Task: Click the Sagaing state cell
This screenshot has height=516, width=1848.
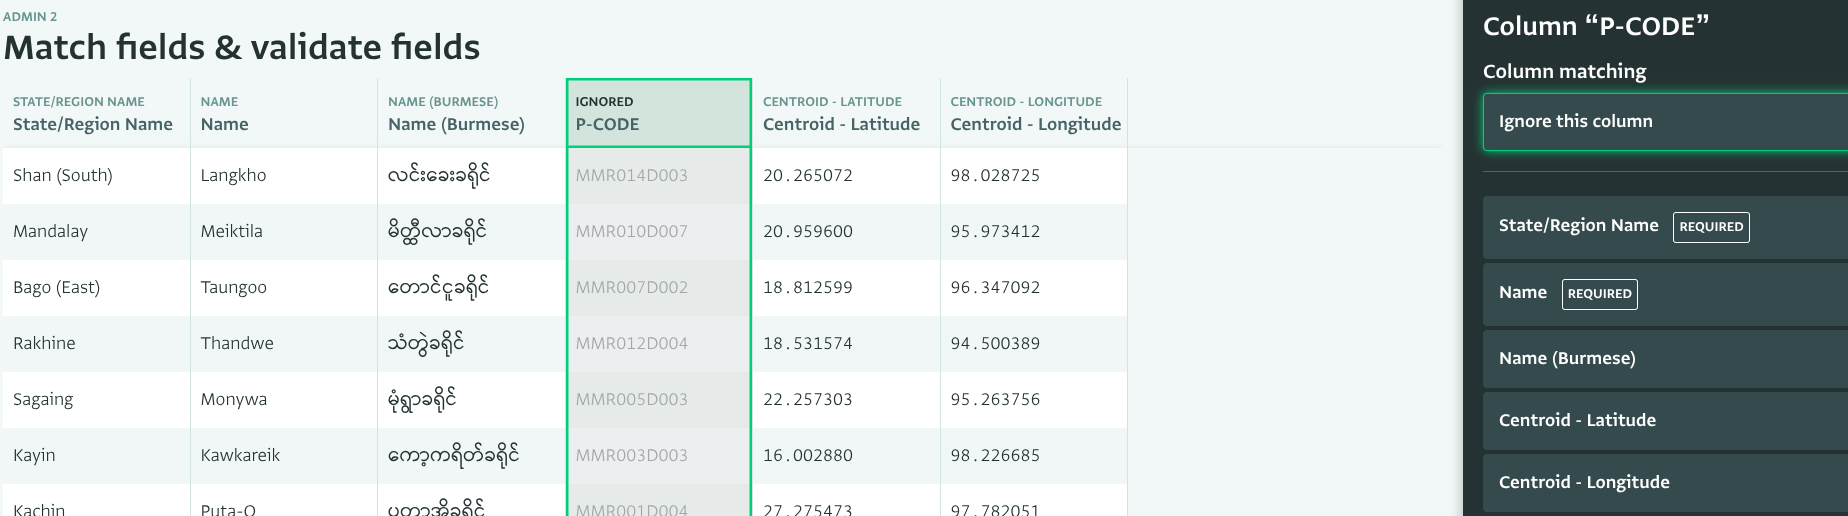Action: (96, 400)
